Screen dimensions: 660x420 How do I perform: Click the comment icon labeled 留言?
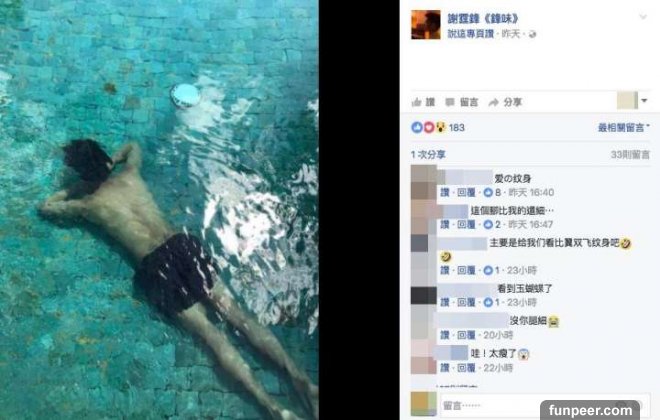tap(450, 102)
